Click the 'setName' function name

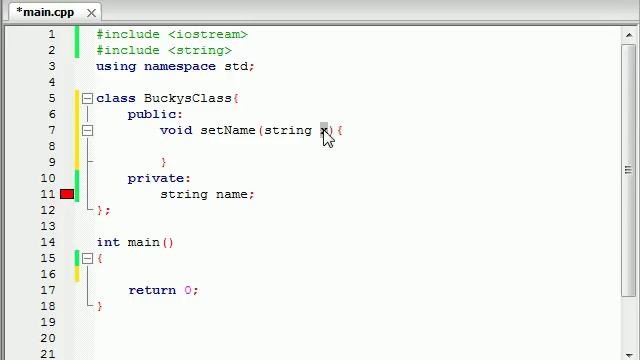pos(228,131)
